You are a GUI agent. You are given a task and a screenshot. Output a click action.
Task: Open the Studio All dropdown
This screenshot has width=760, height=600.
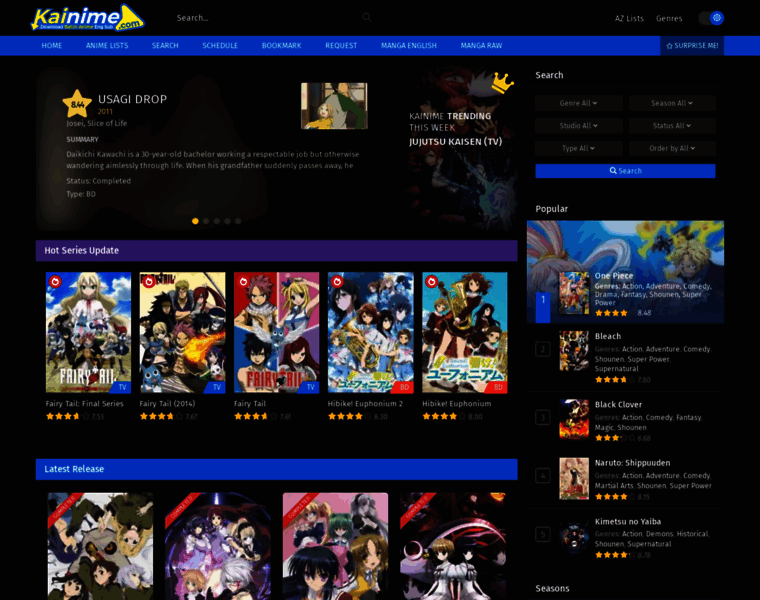coord(579,126)
